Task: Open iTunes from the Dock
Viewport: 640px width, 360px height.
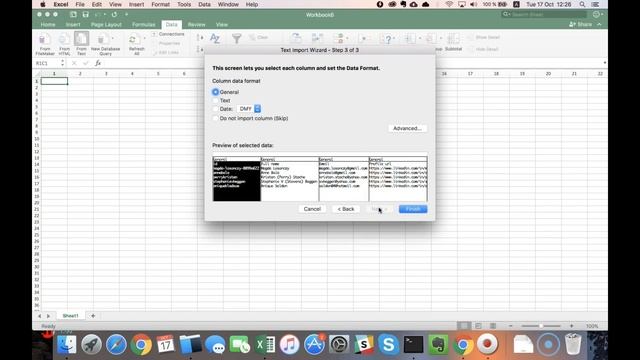Action: (x=289, y=344)
